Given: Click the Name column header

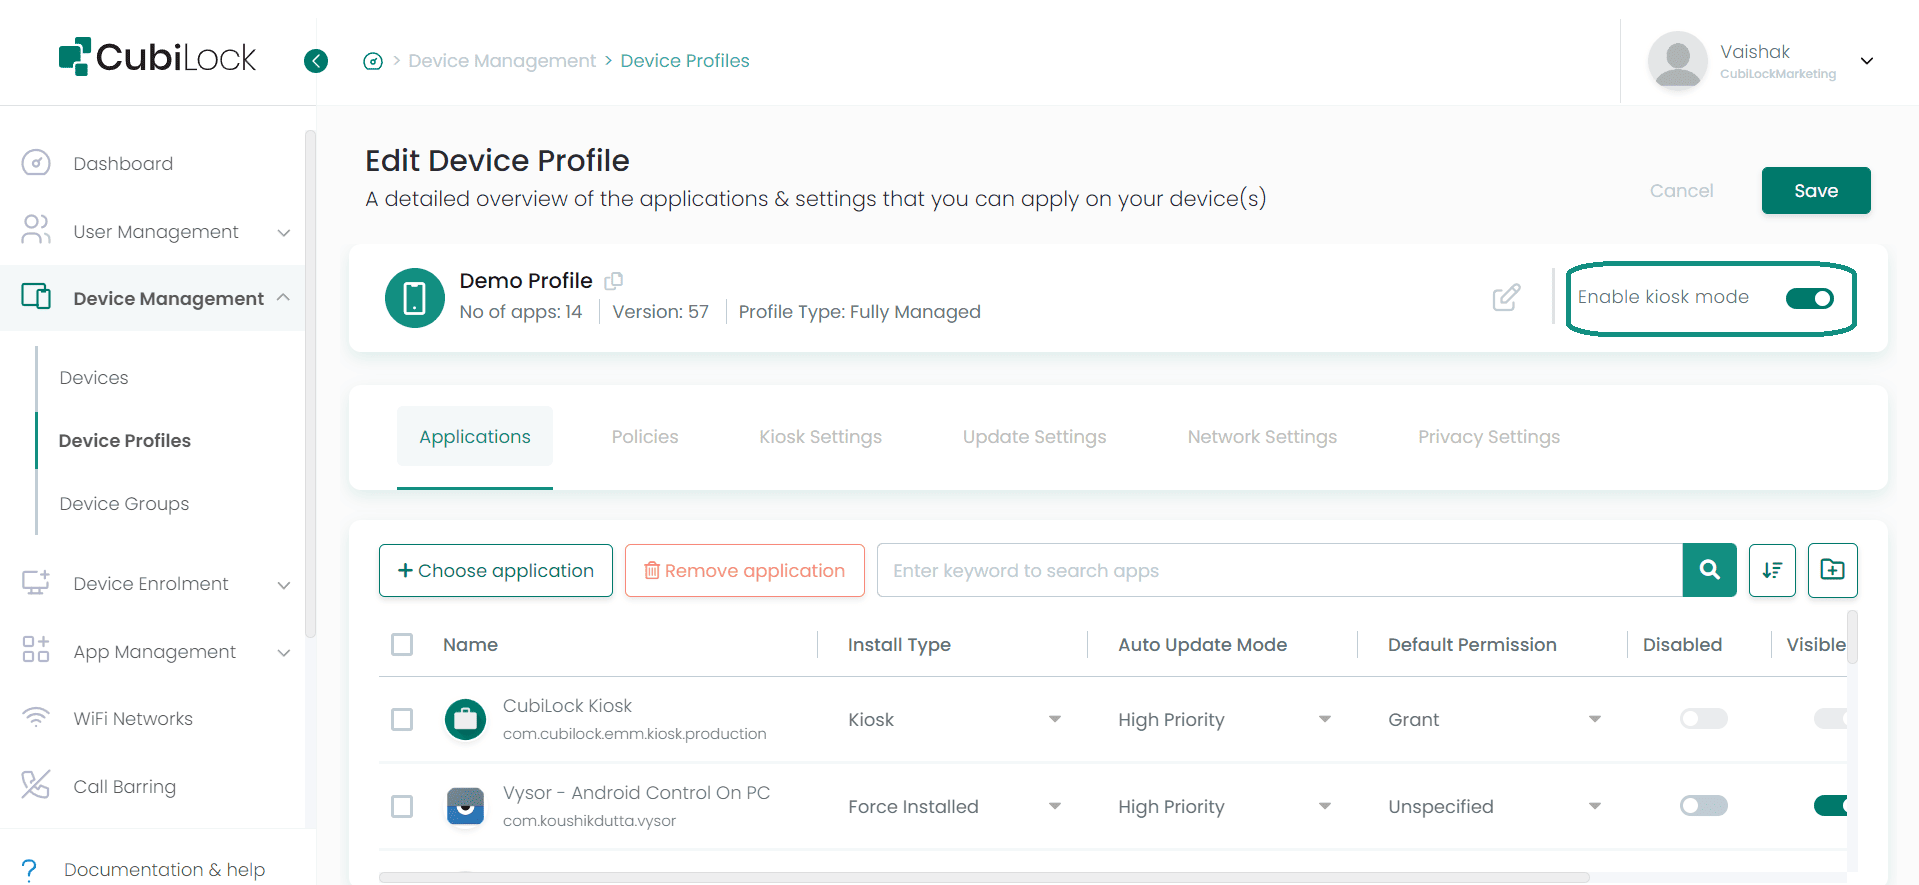Looking at the screenshot, I should point(470,645).
